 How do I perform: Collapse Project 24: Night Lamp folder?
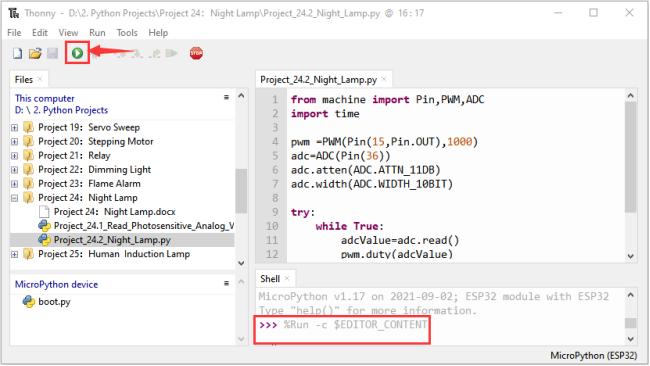[x=15, y=198]
